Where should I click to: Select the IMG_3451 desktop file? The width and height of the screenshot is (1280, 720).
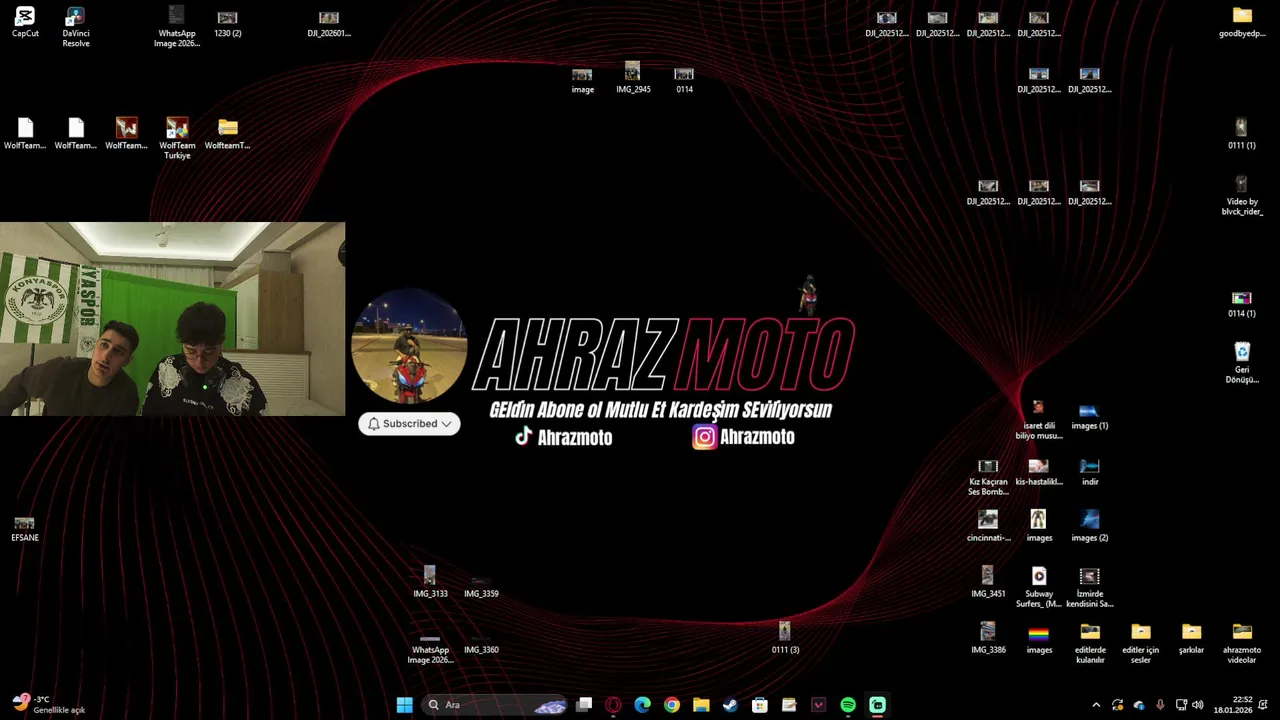pos(988,582)
